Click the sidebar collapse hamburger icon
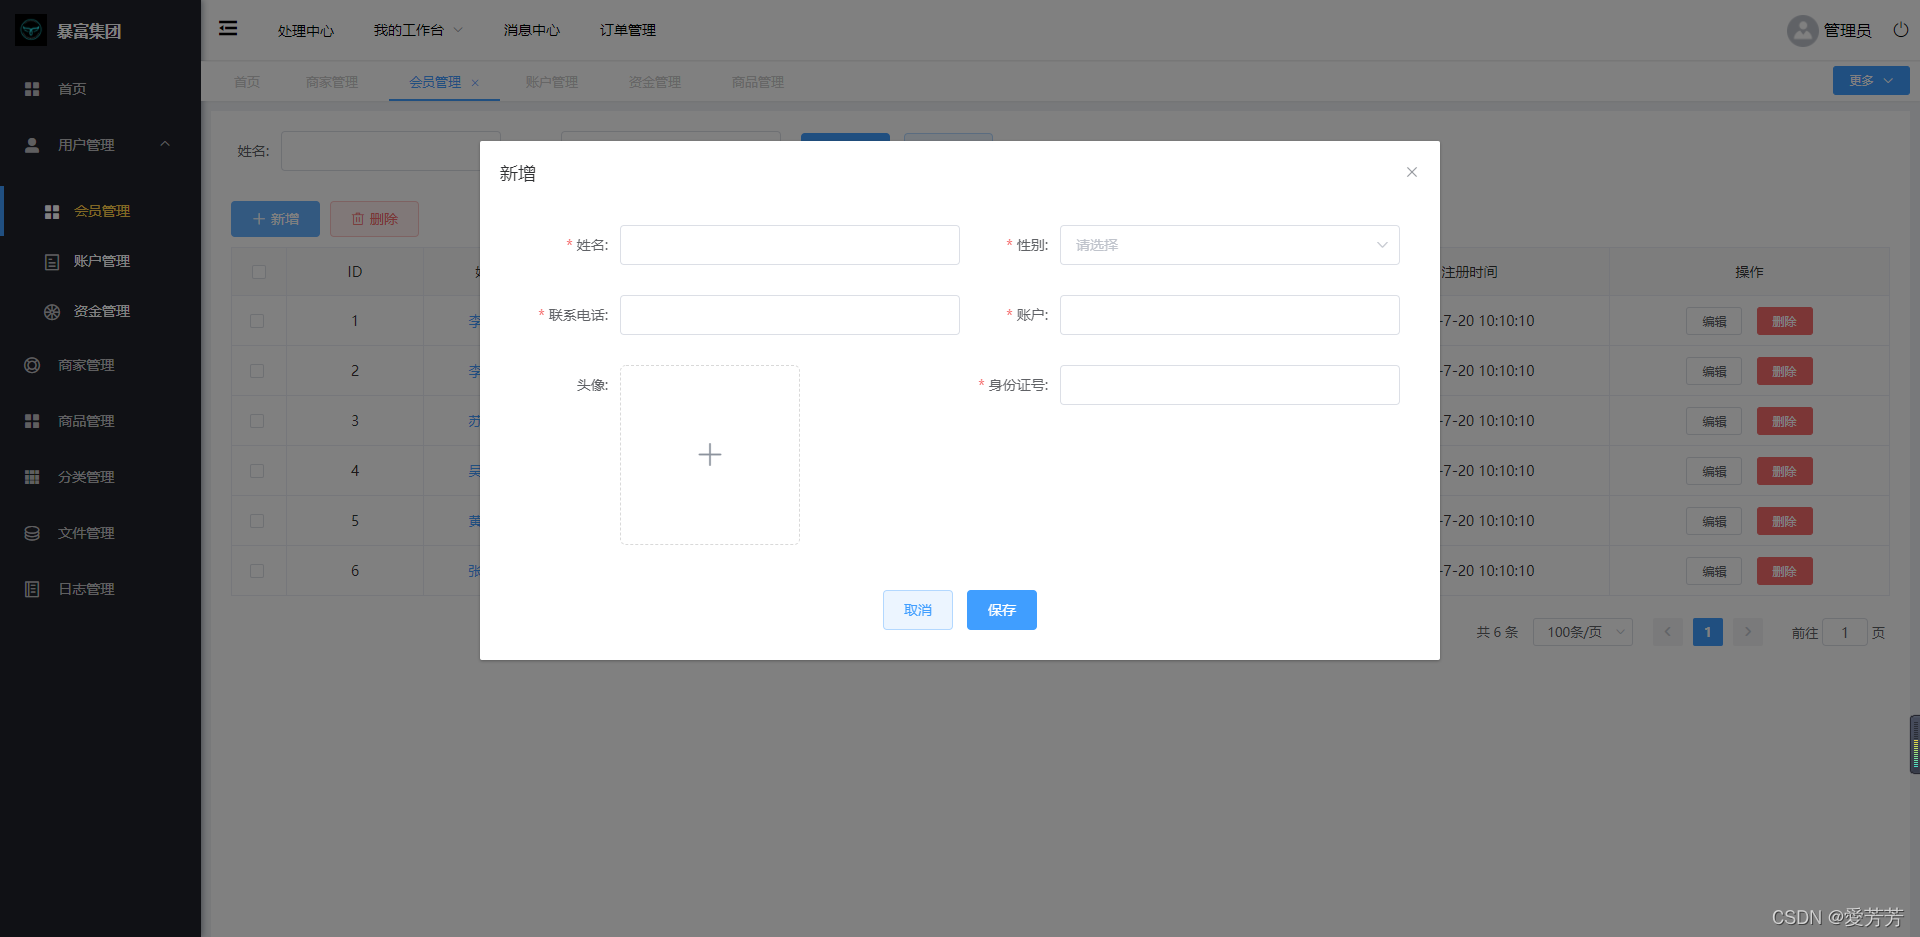 click(x=228, y=28)
